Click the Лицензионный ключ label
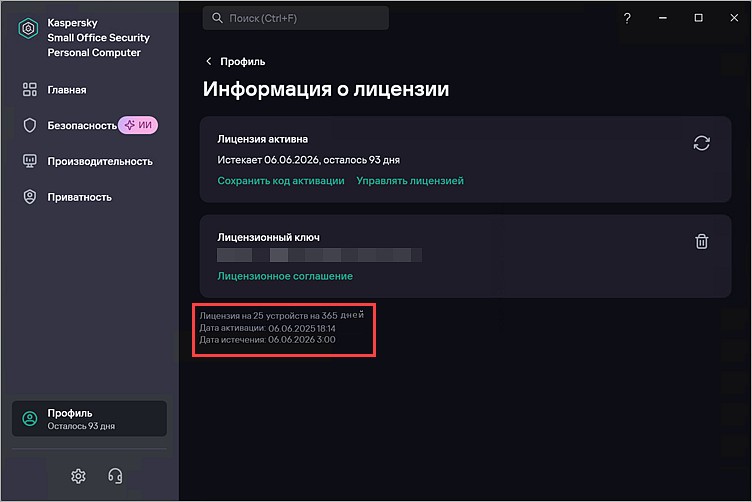The height and width of the screenshot is (502, 752). pyautogui.click(x=268, y=237)
